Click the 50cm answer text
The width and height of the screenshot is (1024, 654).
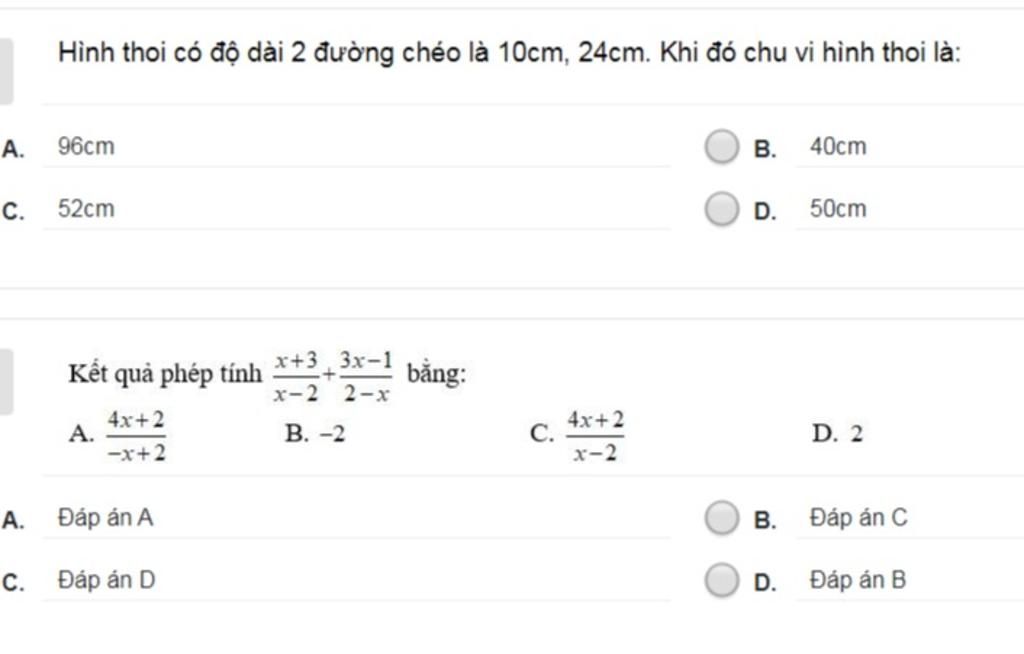[838, 210]
